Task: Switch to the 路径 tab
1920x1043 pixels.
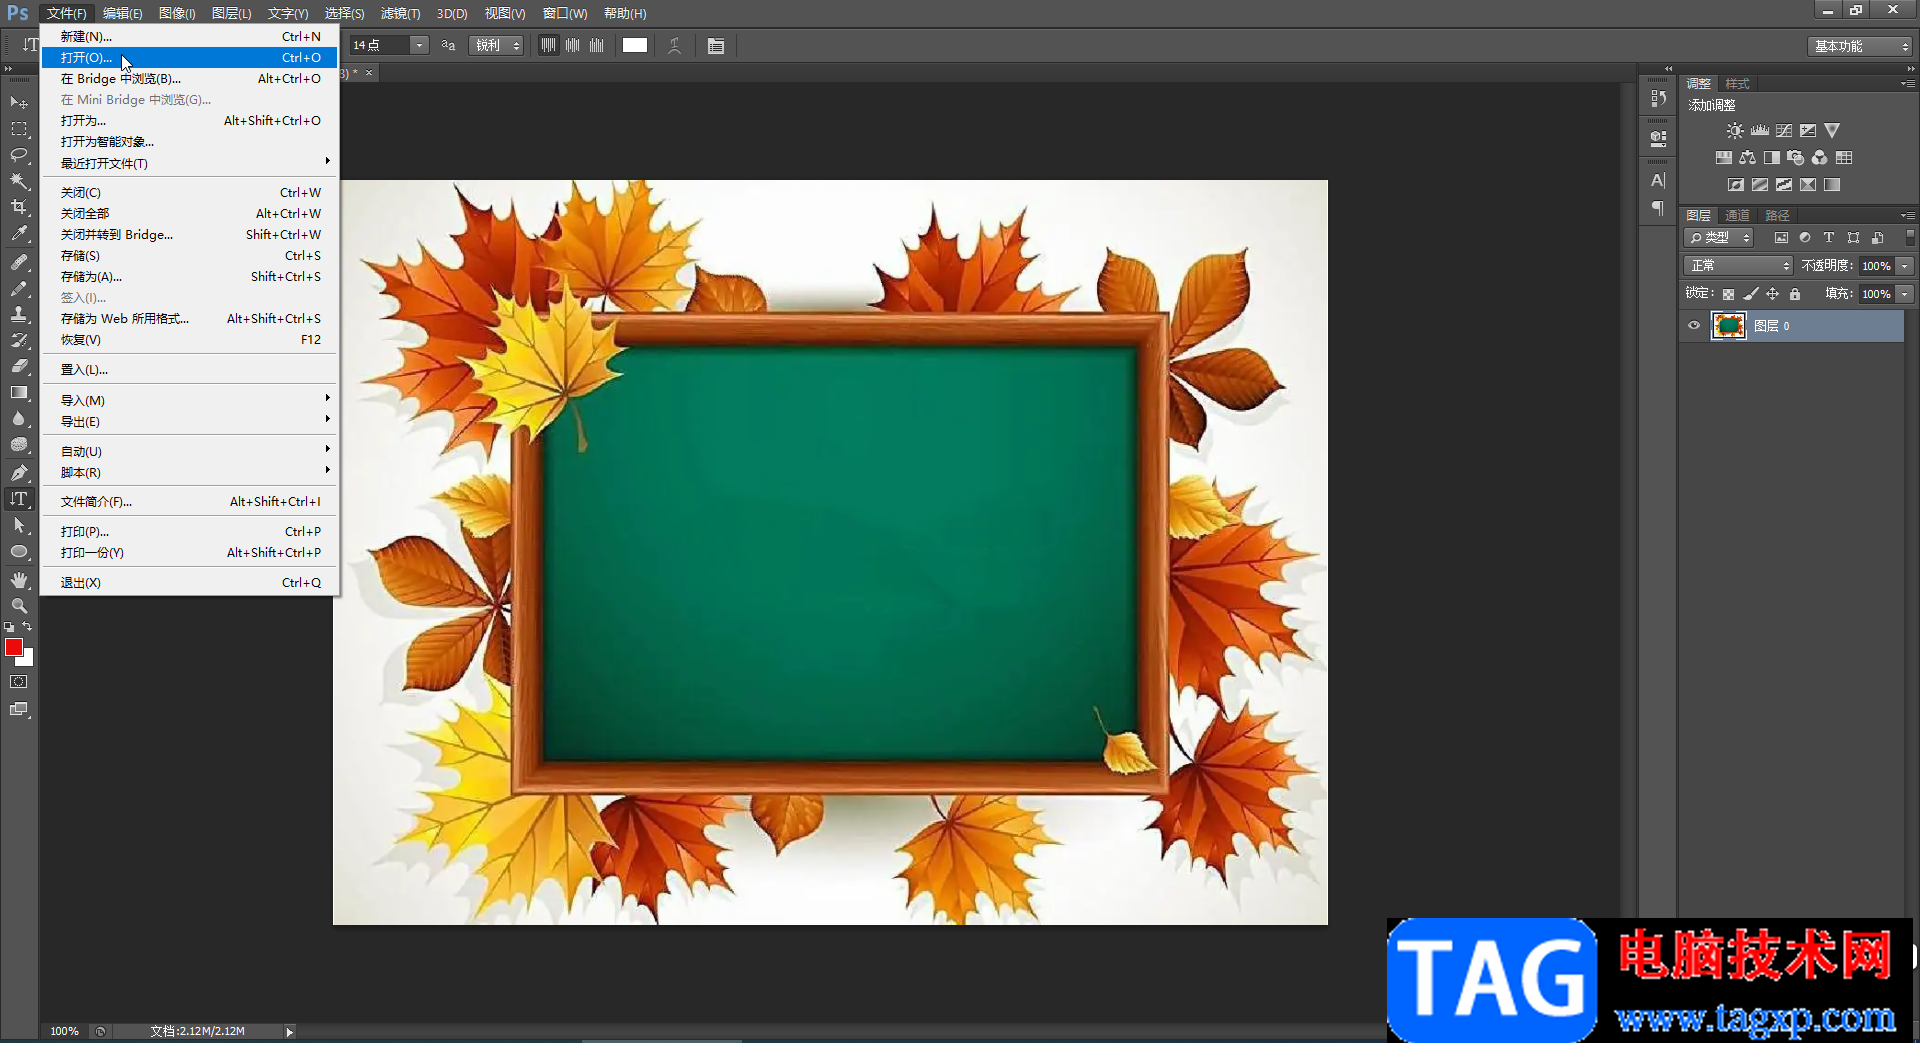Action: (x=1777, y=216)
